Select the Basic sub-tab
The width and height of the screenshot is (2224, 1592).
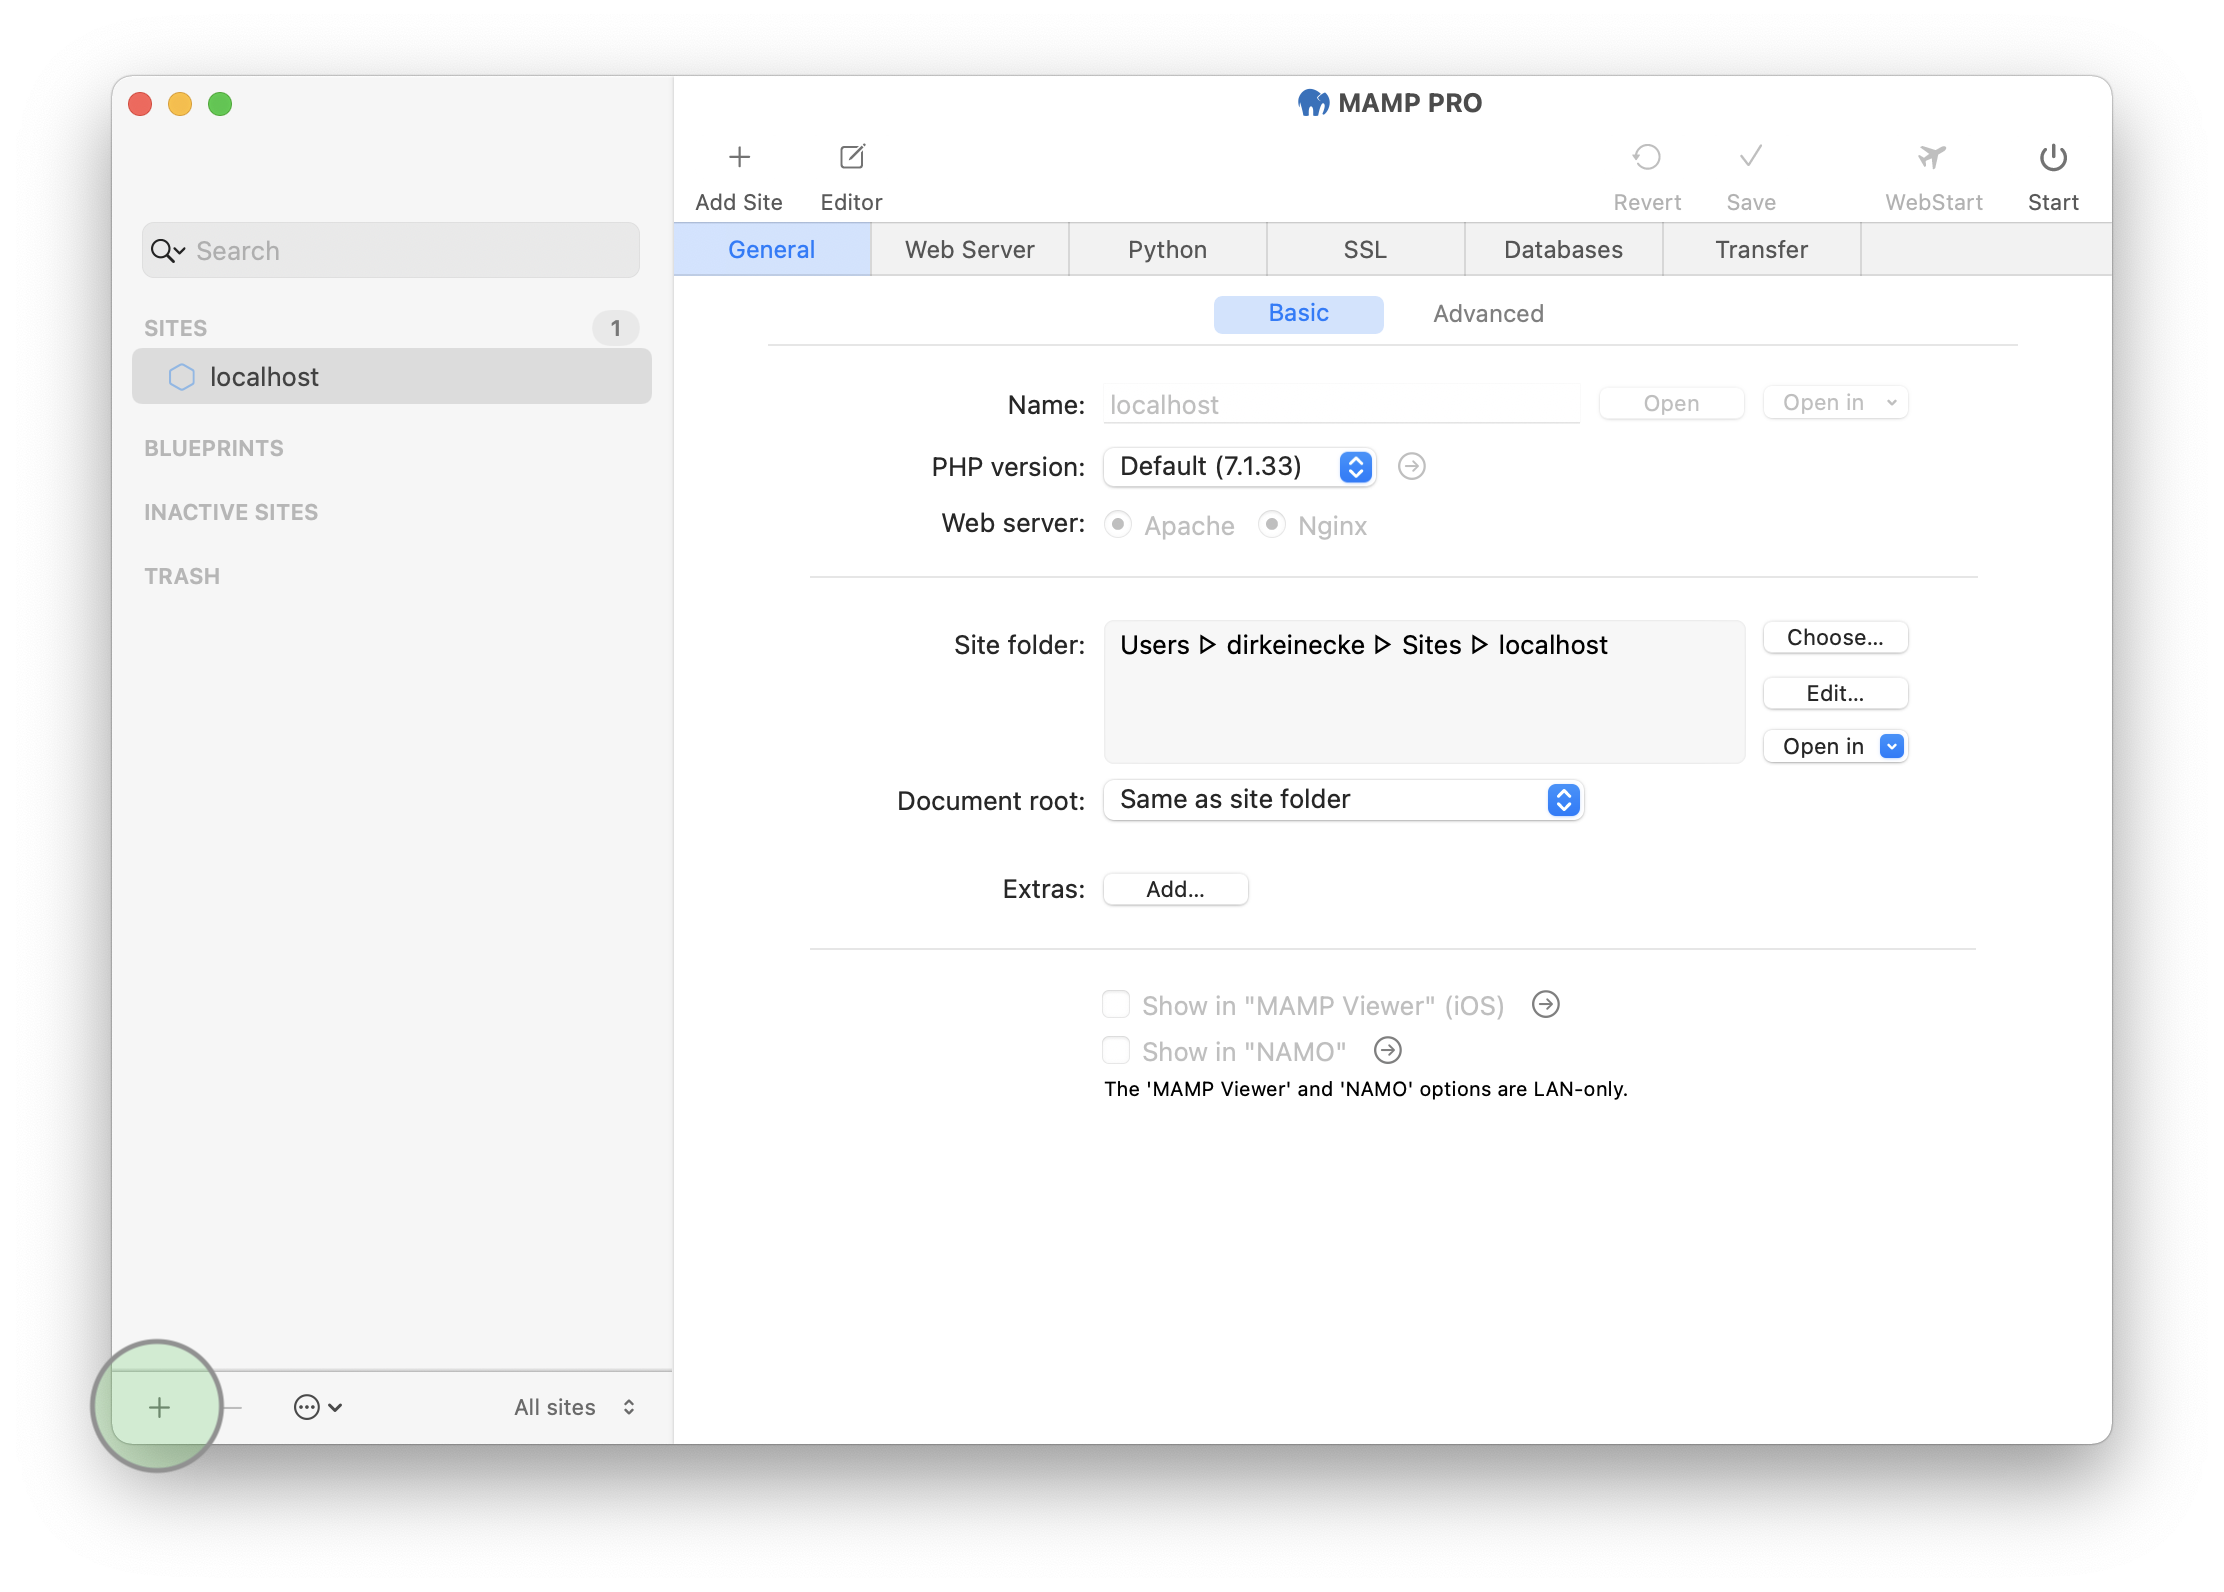point(1298,314)
